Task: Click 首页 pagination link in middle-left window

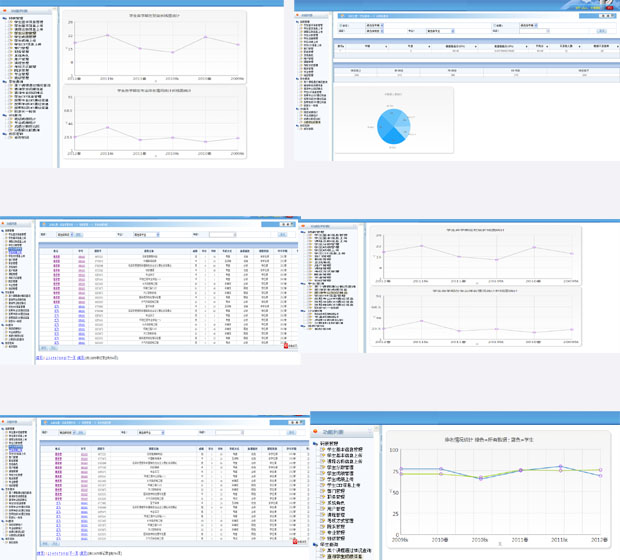Action: 39,358
